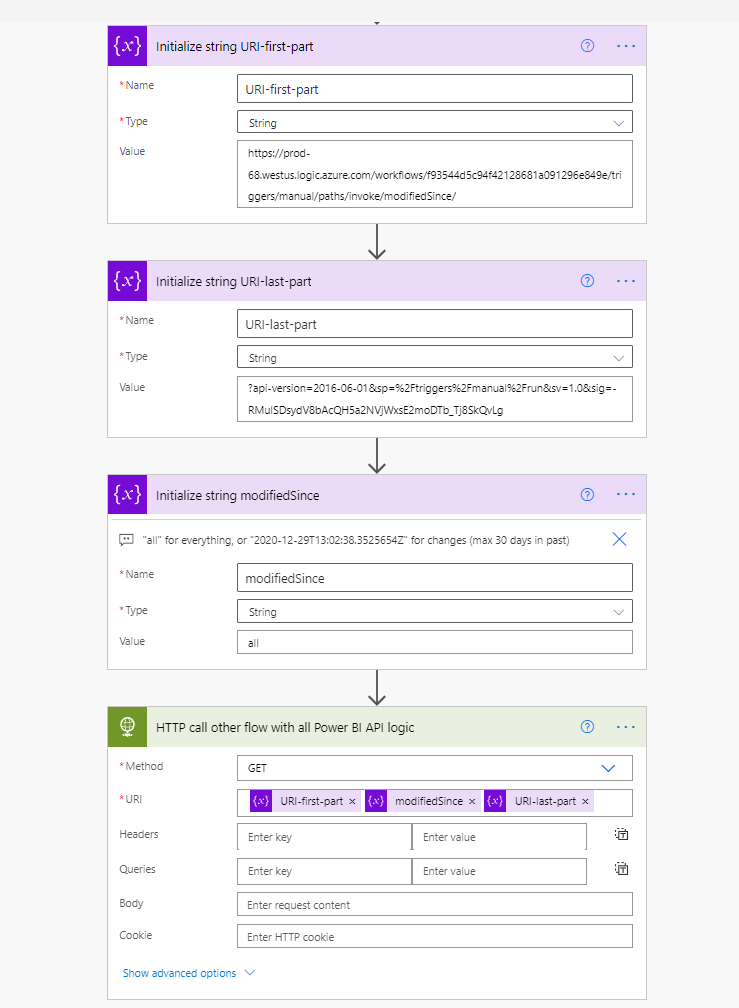Remove modifiedSince token from URI field
The height and width of the screenshot is (1008, 739).
(x=472, y=802)
